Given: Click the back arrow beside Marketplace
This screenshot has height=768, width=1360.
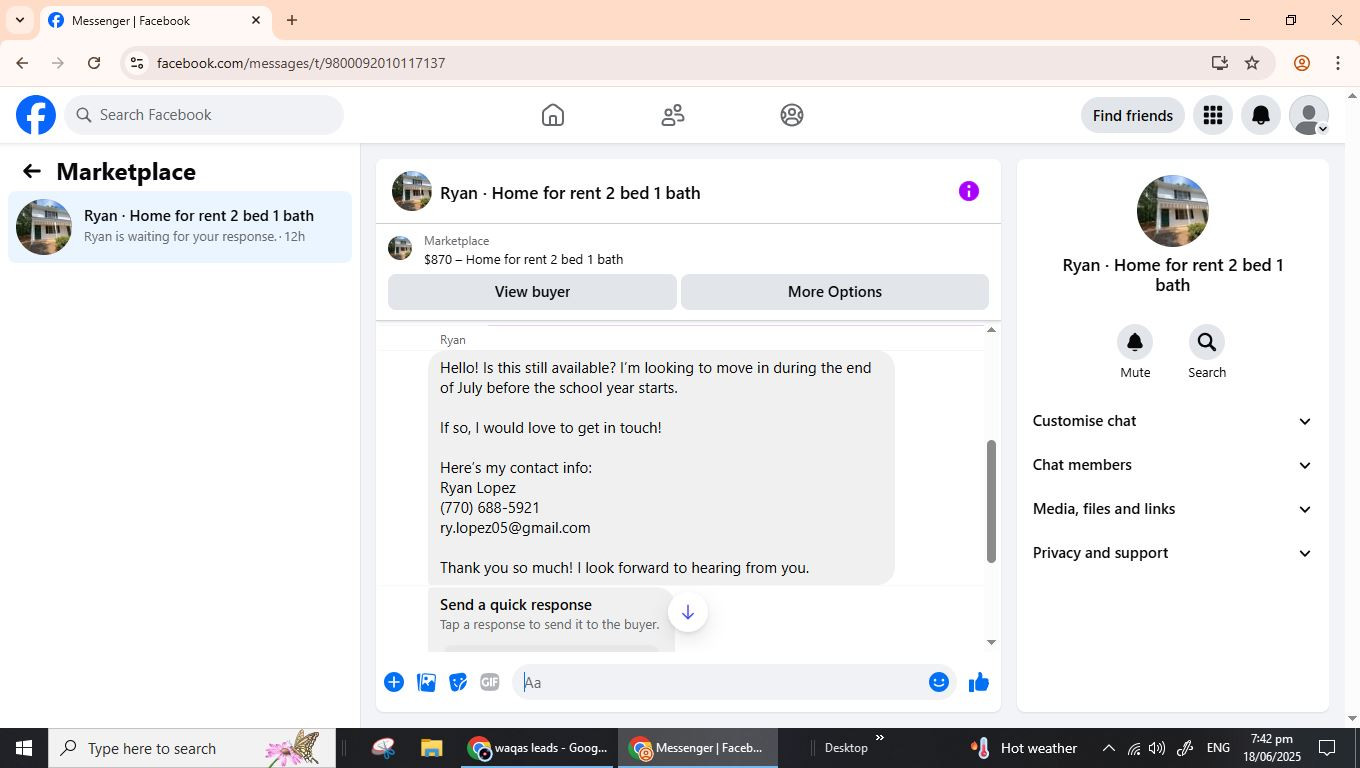Looking at the screenshot, I should 32,171.
